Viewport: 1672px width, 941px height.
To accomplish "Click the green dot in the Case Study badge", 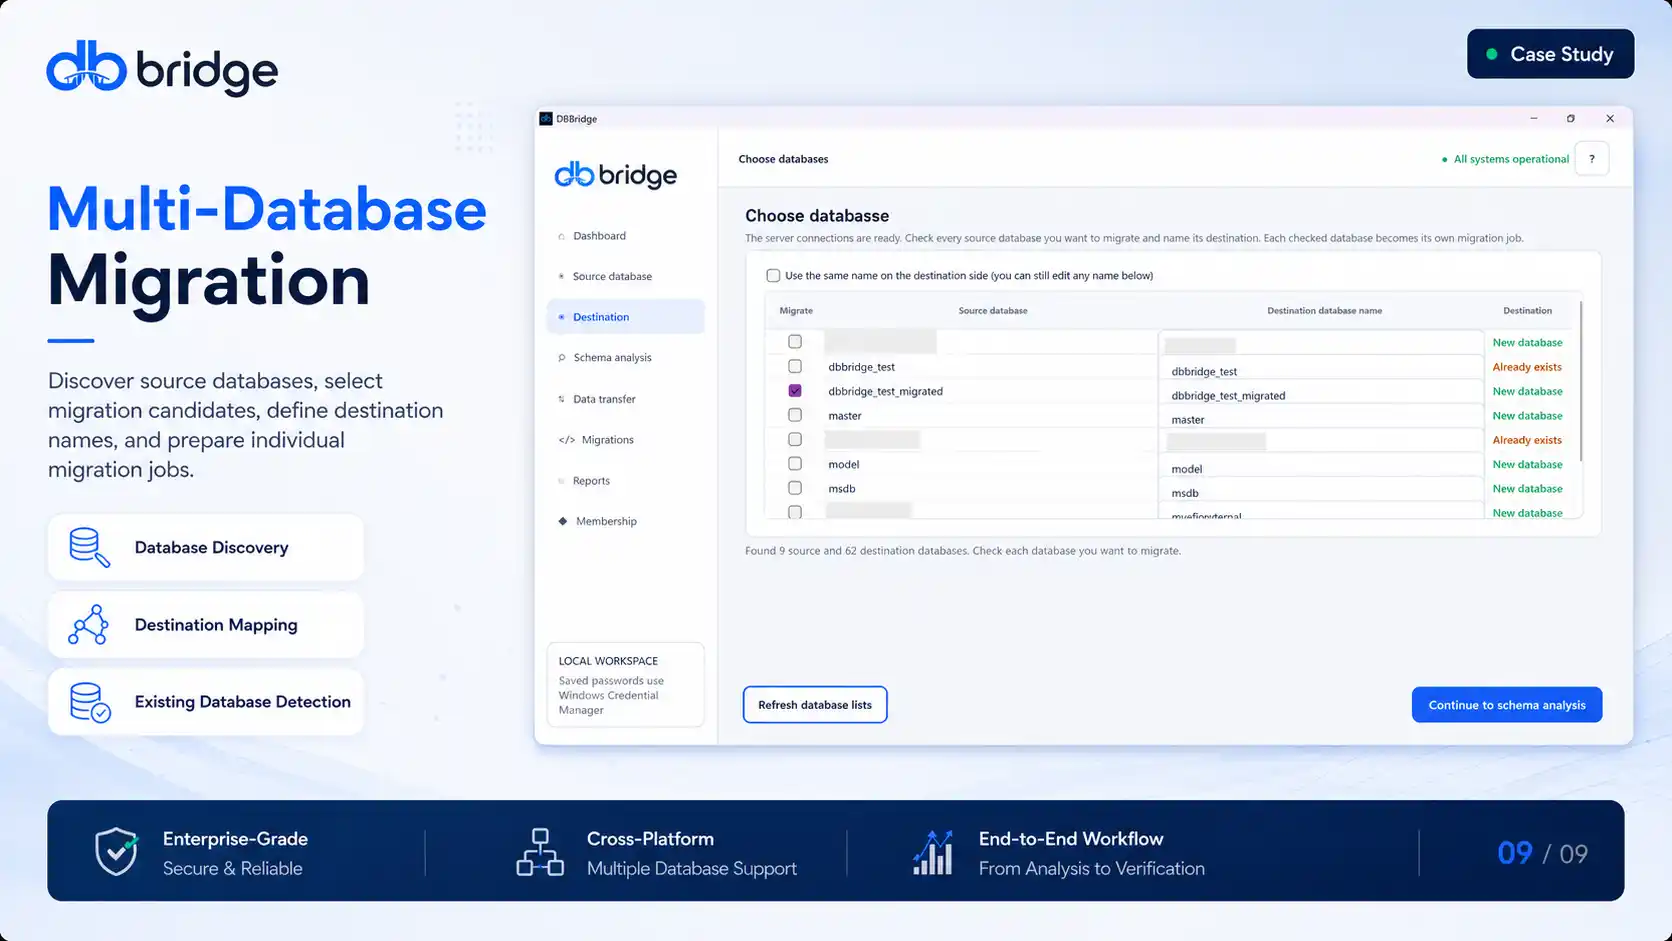I will [1492, 54].
